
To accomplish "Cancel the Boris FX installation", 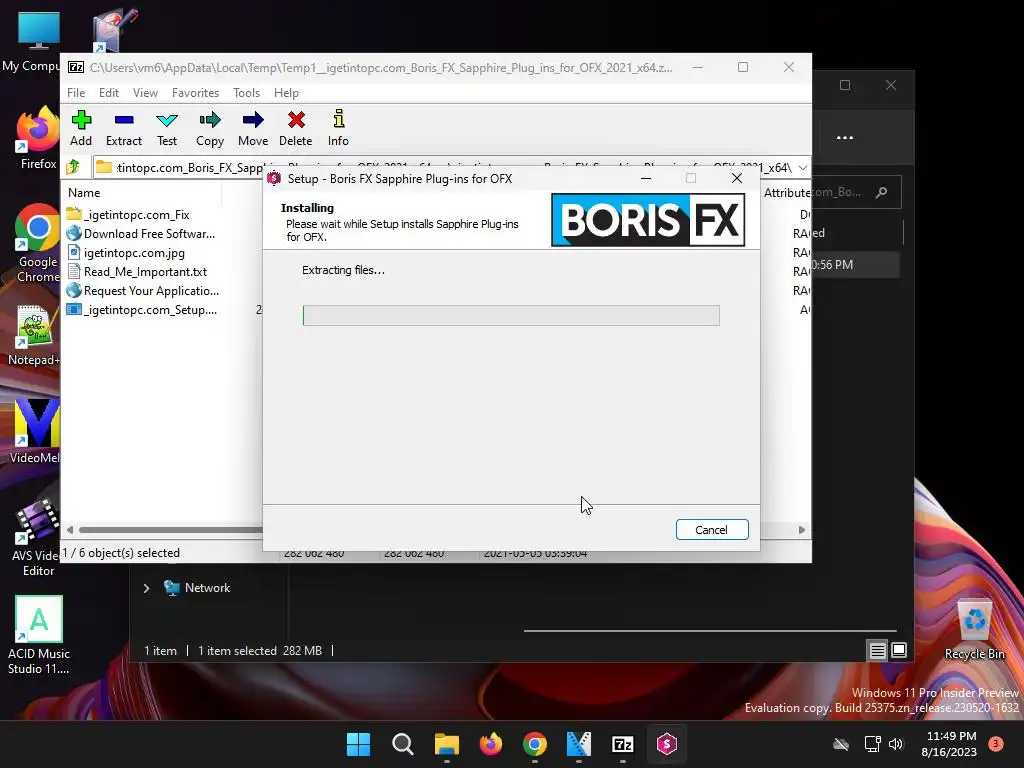I will click(x=712, y=530).
